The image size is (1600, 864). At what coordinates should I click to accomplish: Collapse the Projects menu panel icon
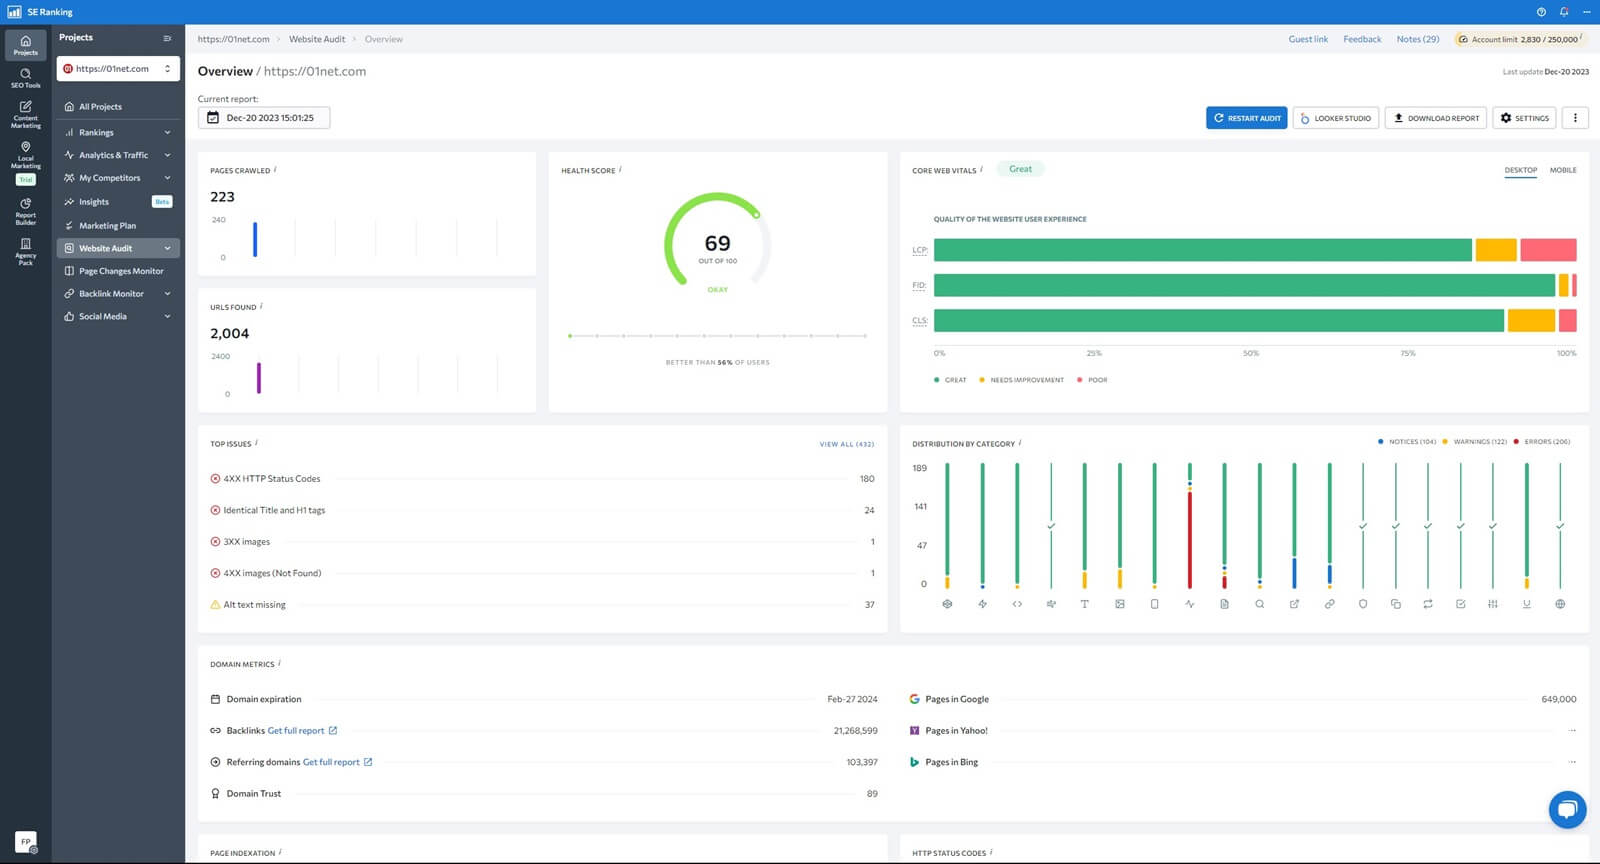pos(167,38)
